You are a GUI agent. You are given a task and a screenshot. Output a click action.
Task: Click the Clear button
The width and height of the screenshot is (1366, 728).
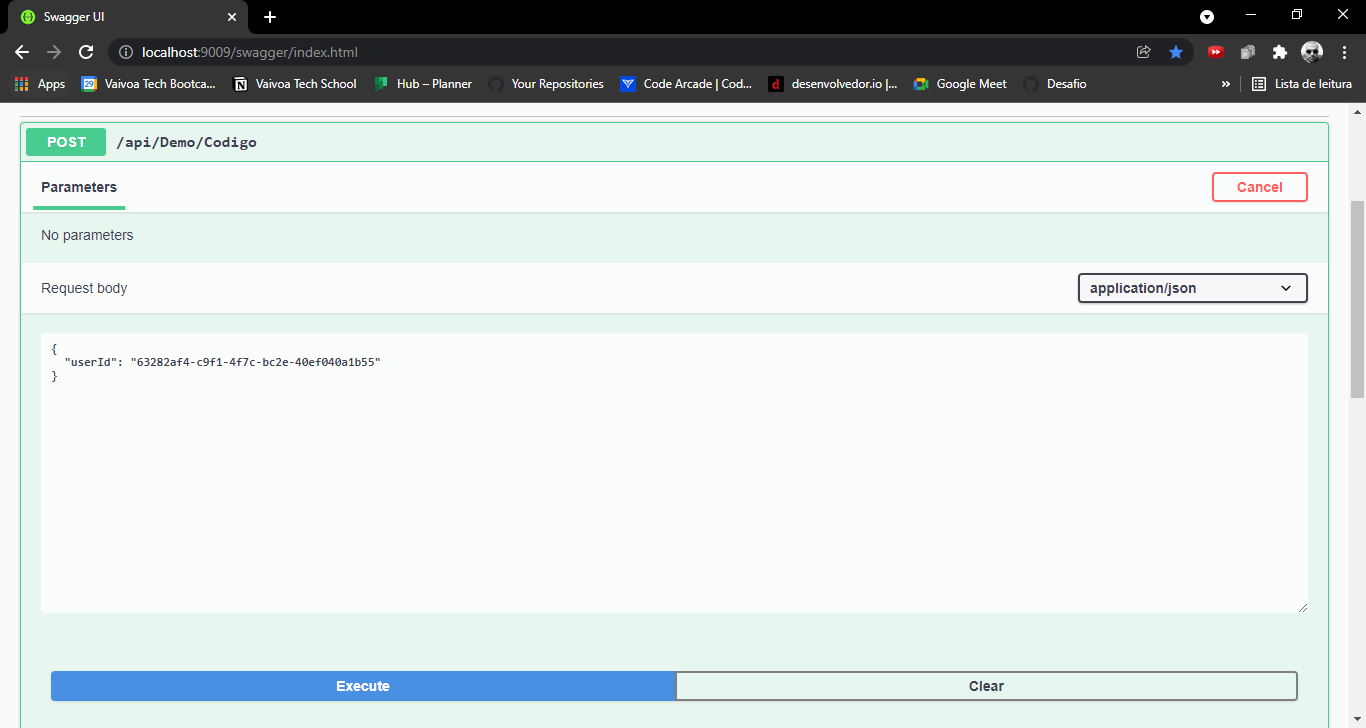tap(986, 686)
